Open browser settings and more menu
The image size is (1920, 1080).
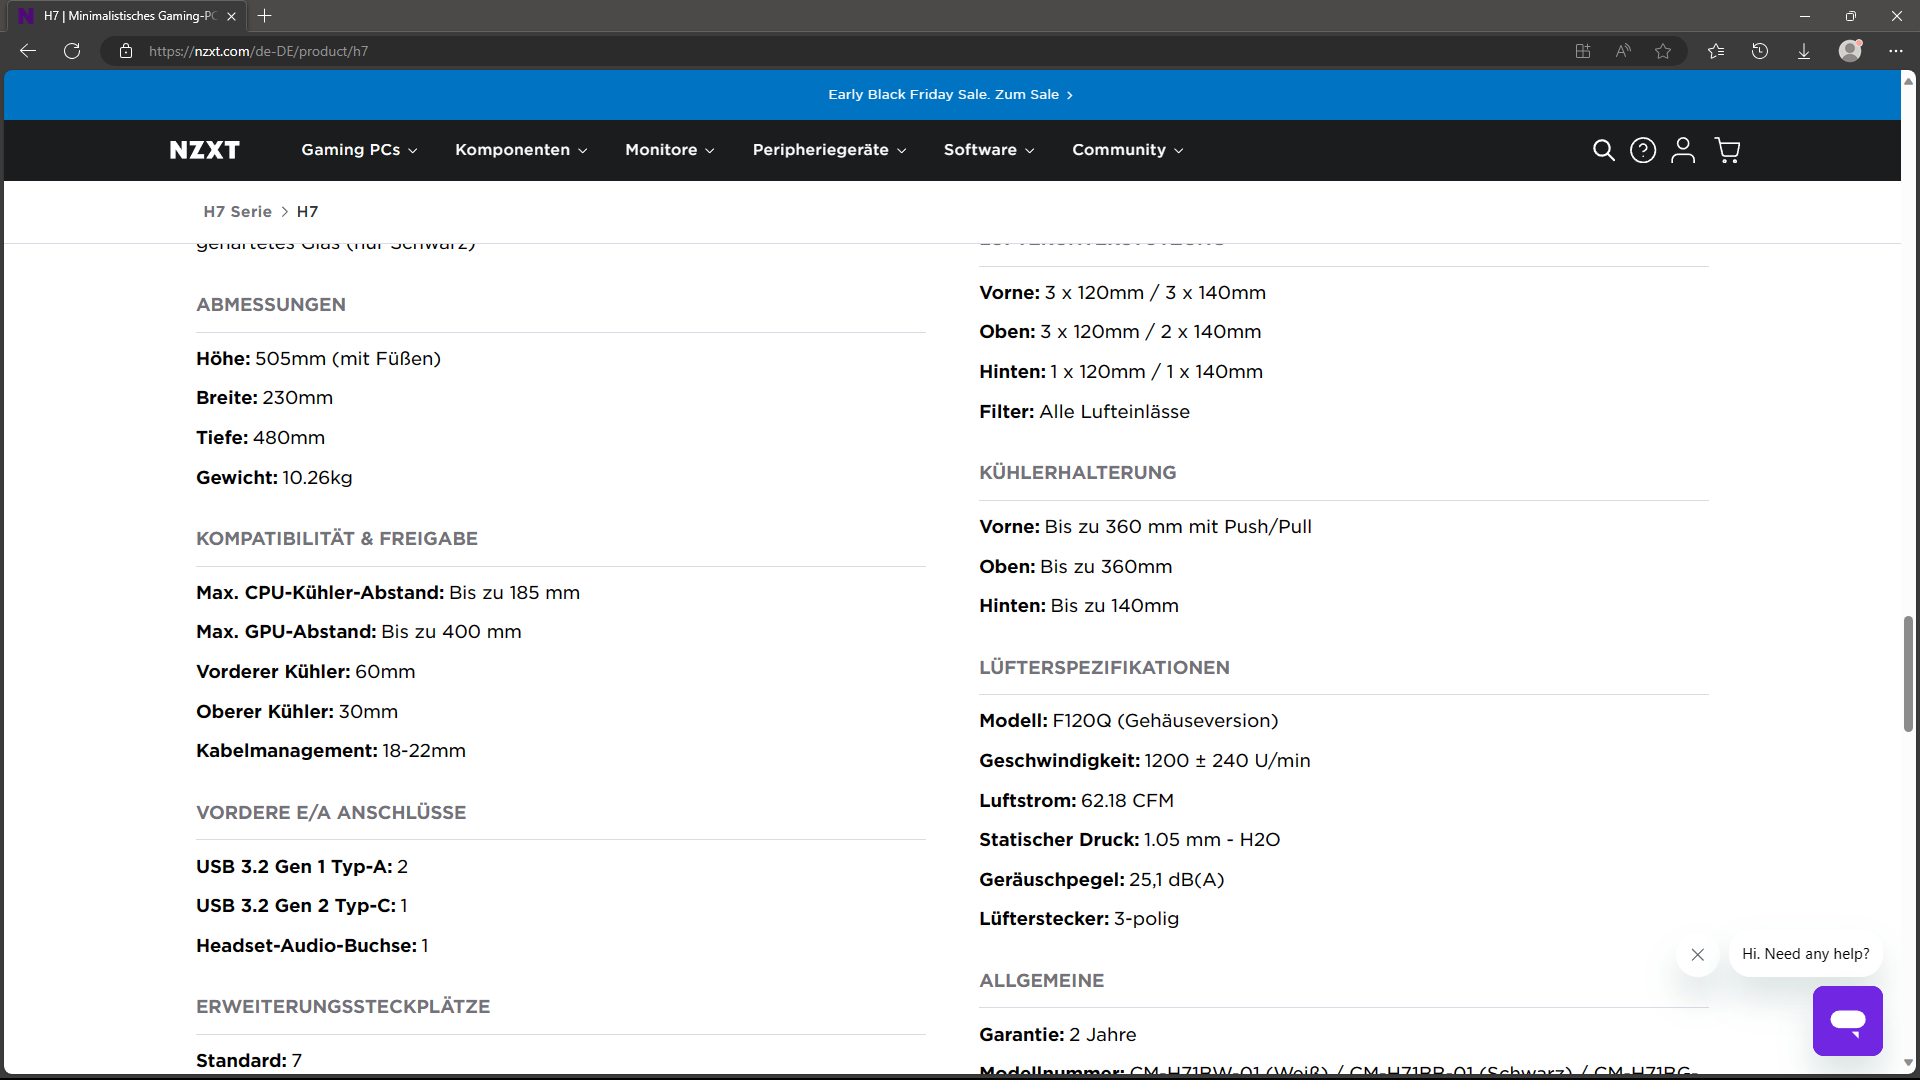point(1896,51)
